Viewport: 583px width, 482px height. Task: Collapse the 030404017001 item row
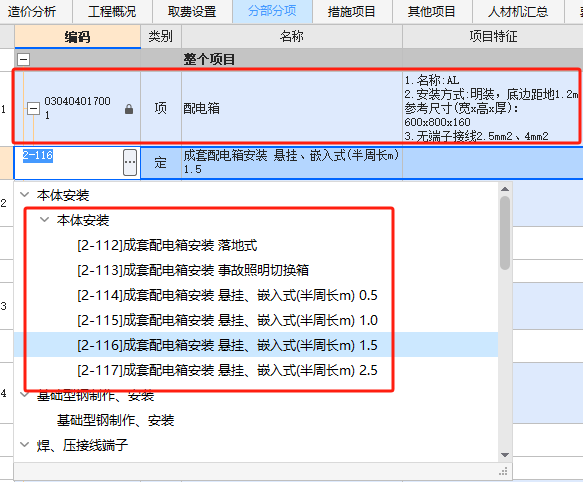coord(33,109)
